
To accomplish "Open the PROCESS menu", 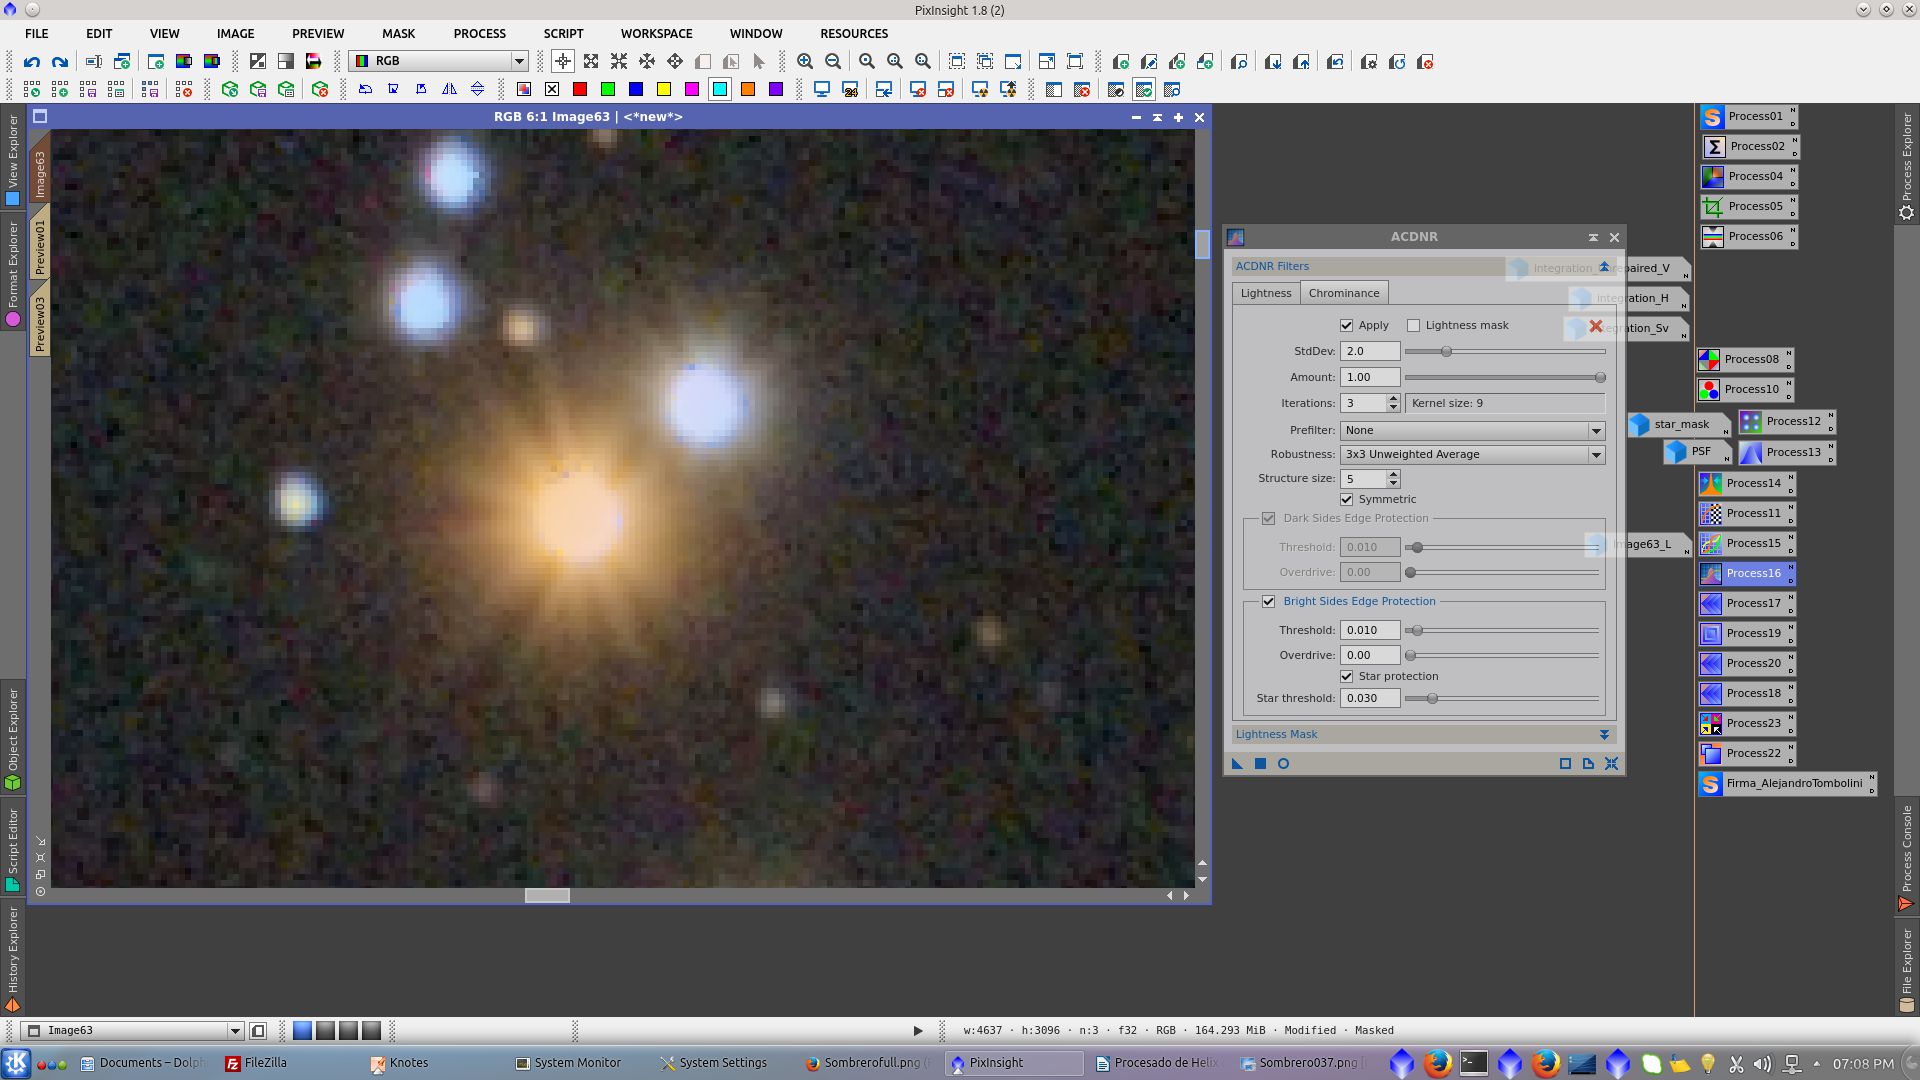I will 479,34.
